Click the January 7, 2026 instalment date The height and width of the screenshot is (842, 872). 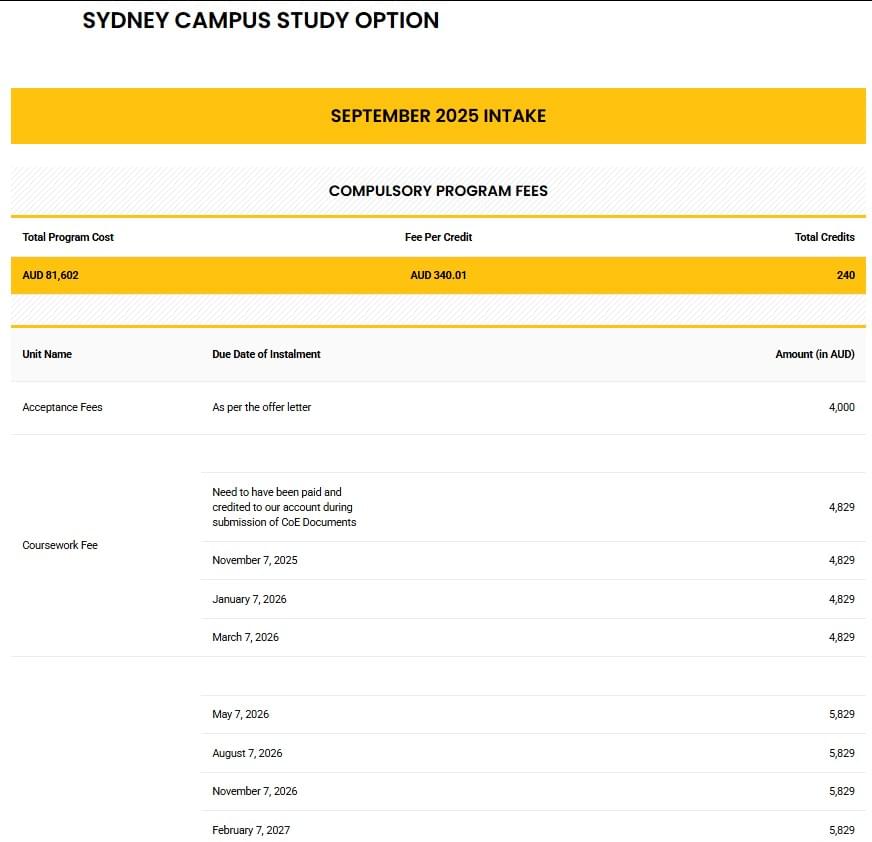coord(249,599)
